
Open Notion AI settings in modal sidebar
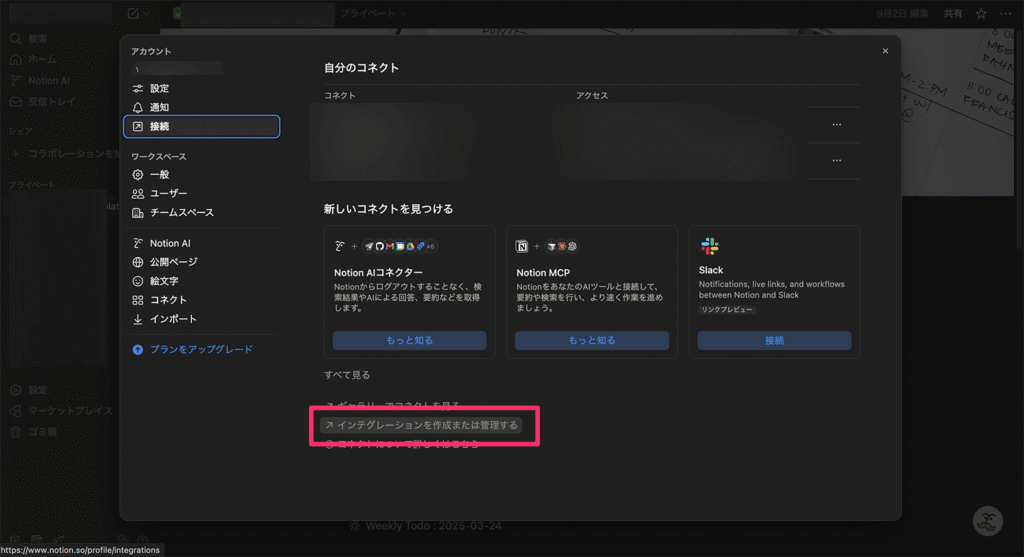click(172, 243)
